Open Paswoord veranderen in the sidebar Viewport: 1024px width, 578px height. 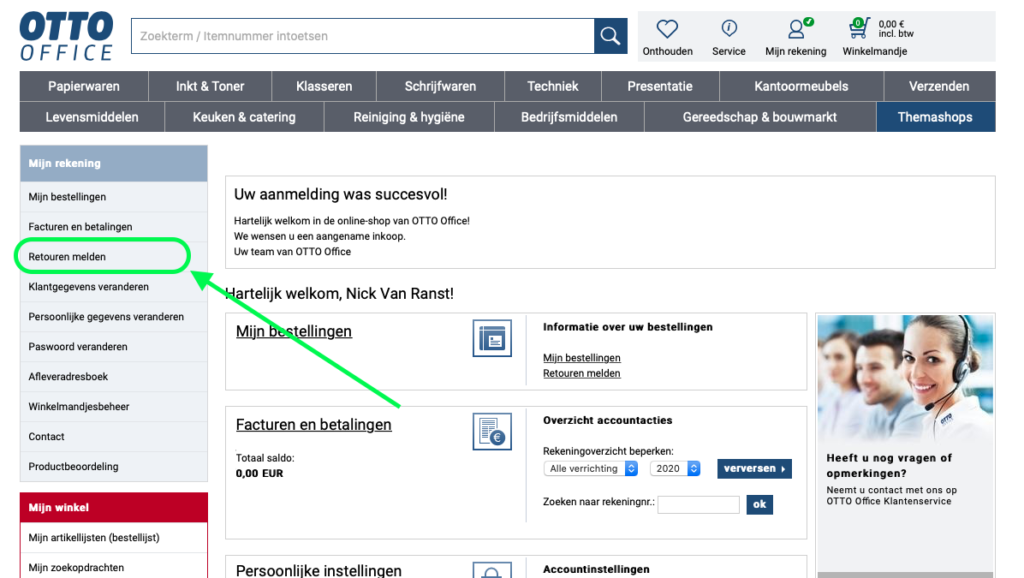click(x=114, y=347)
